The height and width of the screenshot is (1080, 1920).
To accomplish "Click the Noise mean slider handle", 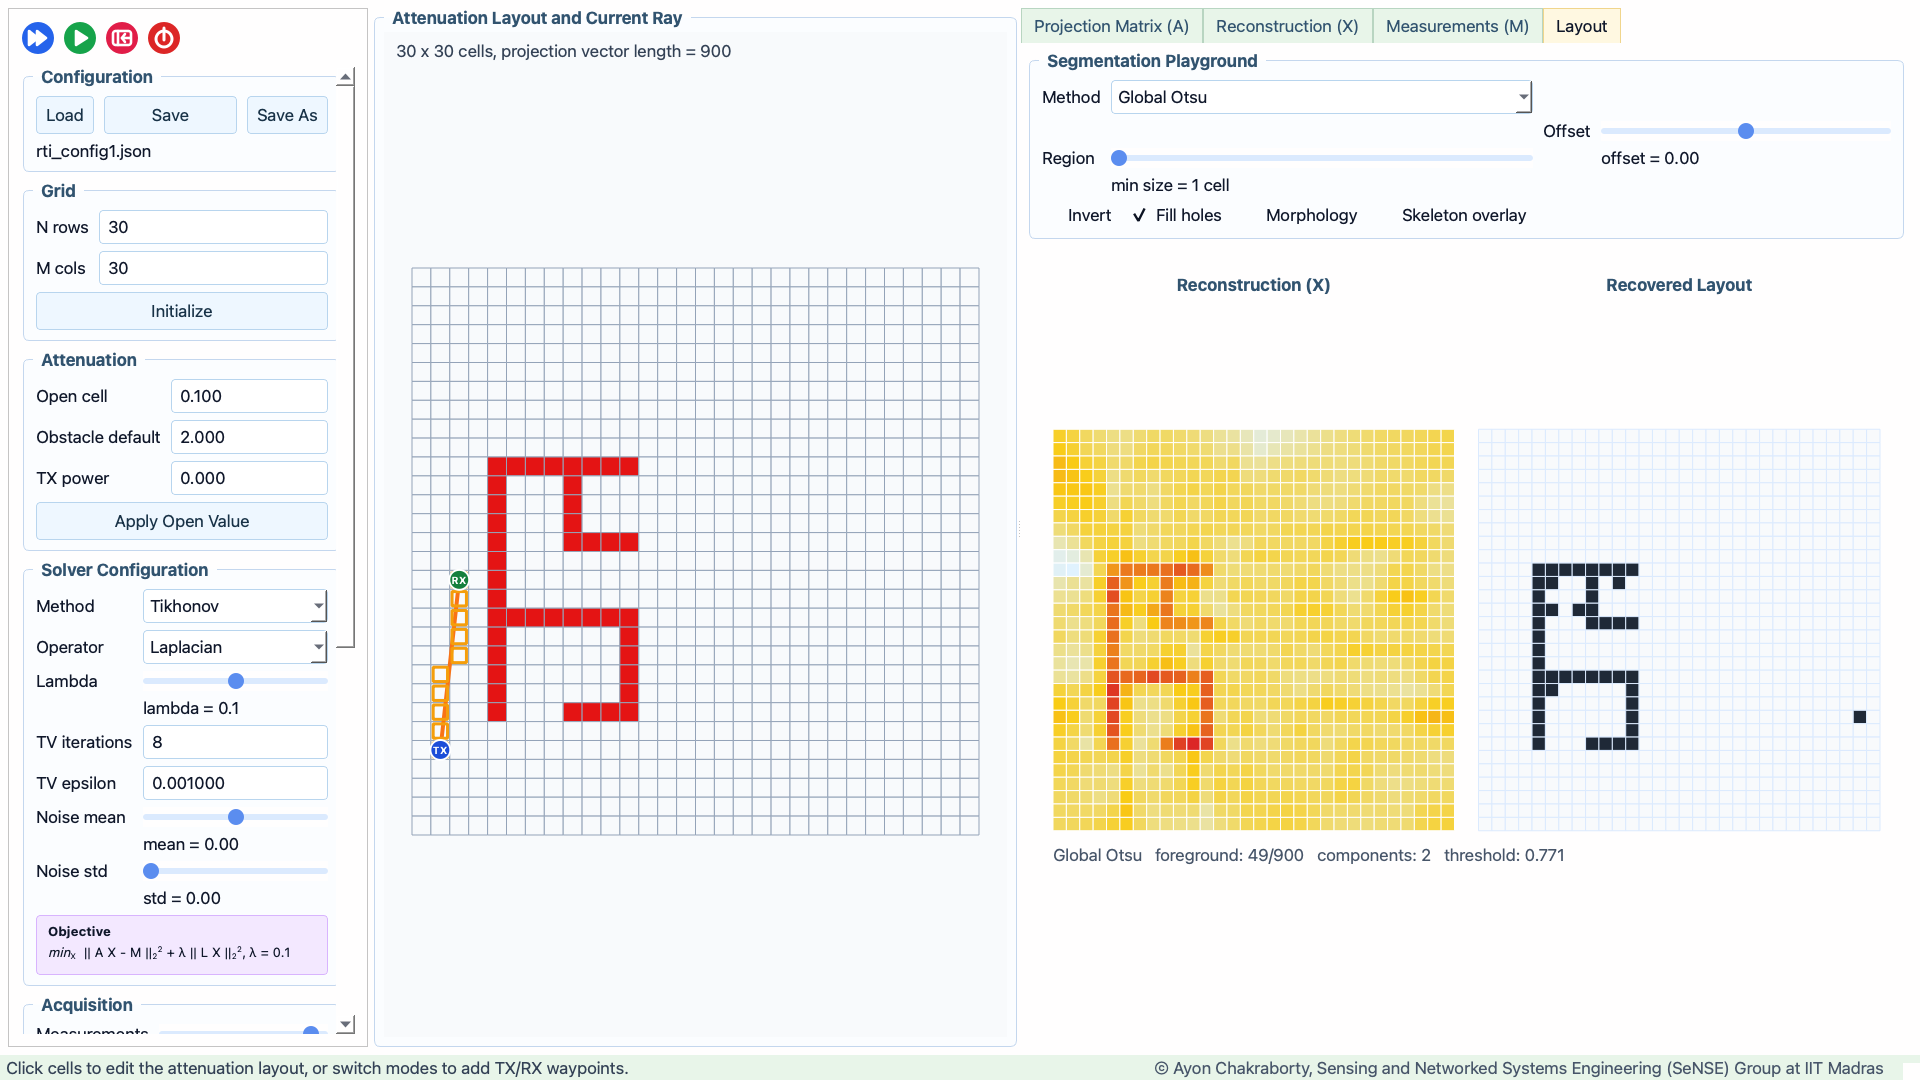I will [x=236, y=817].
